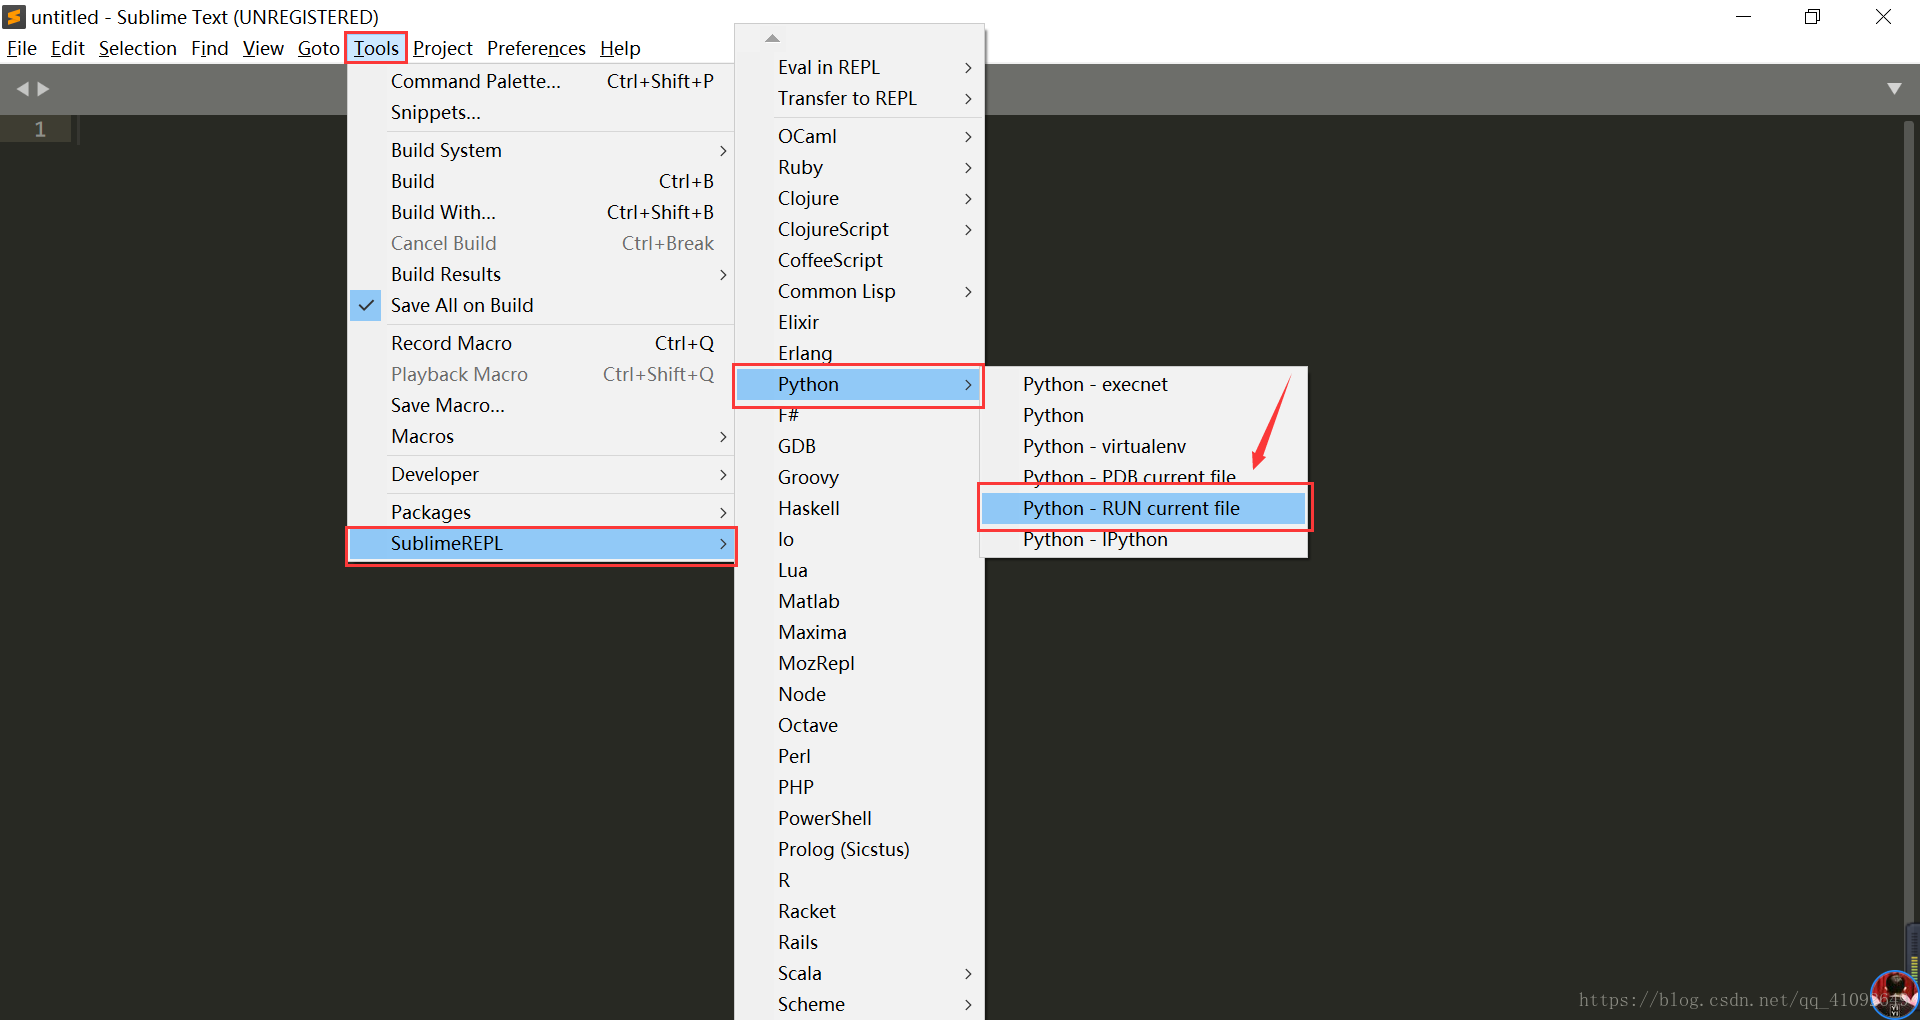Launch the Rails REPL
1920x1020 pixels.
tap(859, 942)
